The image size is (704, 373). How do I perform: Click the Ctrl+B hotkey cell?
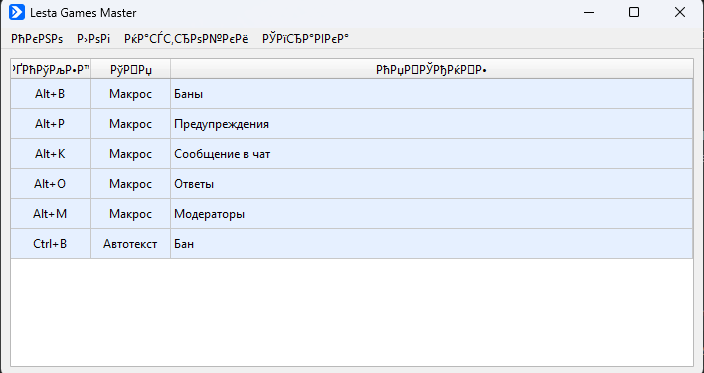coord(51,244)
